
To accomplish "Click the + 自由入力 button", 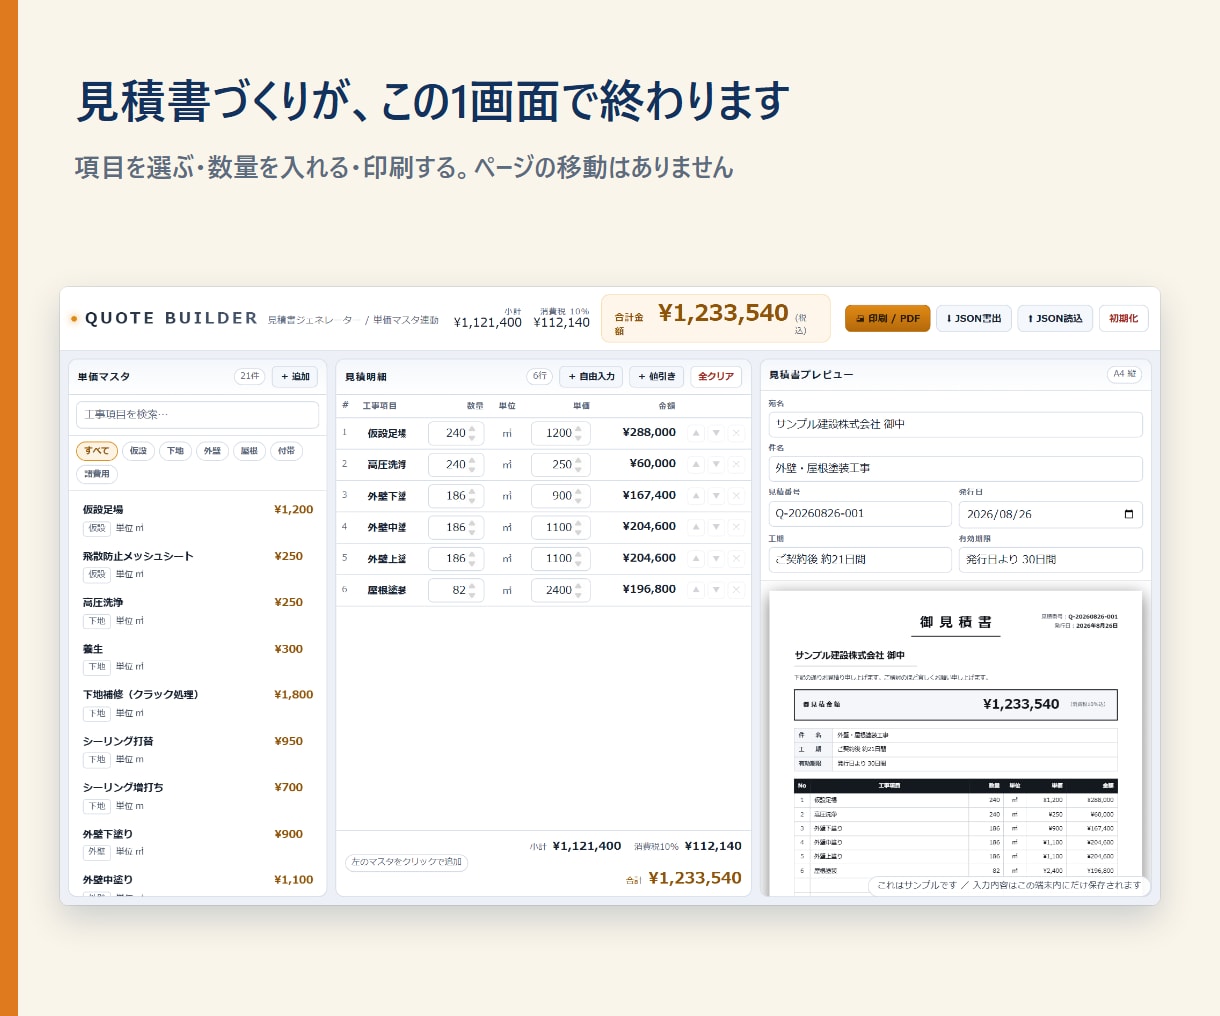I will coord(591,377).
